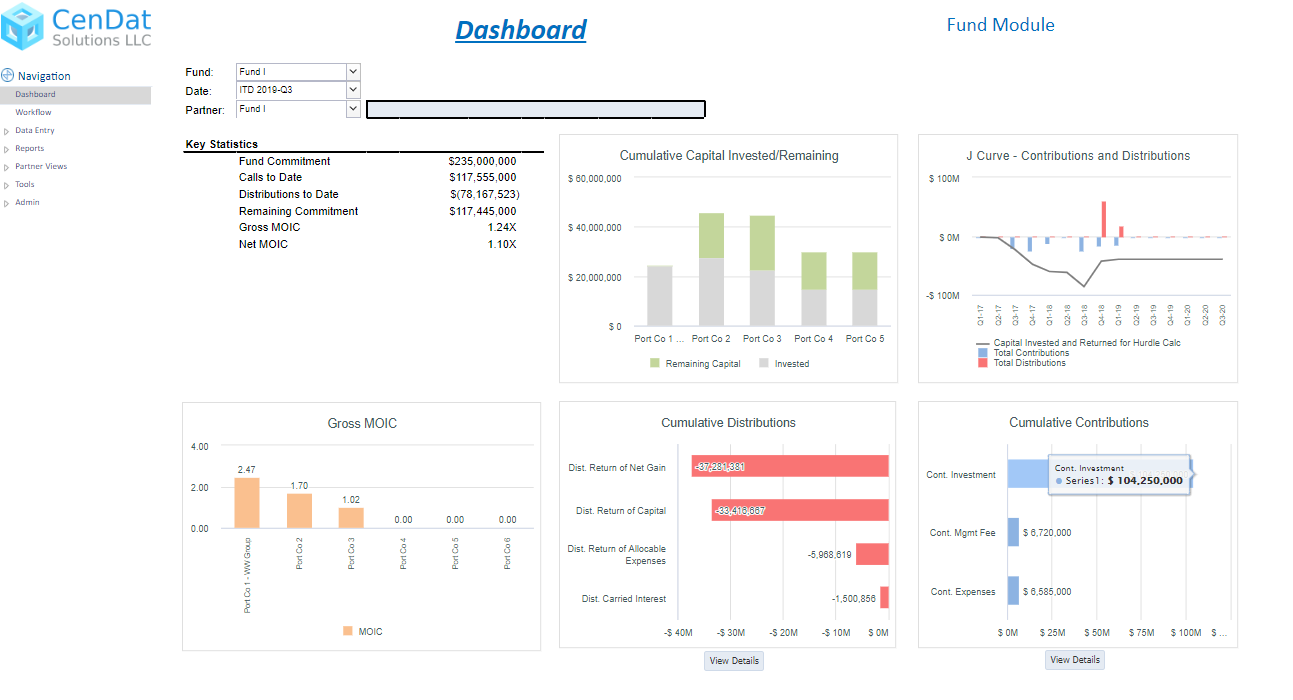Open the Date dropdown showing ITD 2019-Q3
The image size is (1293, 700).
coord(352,90)
